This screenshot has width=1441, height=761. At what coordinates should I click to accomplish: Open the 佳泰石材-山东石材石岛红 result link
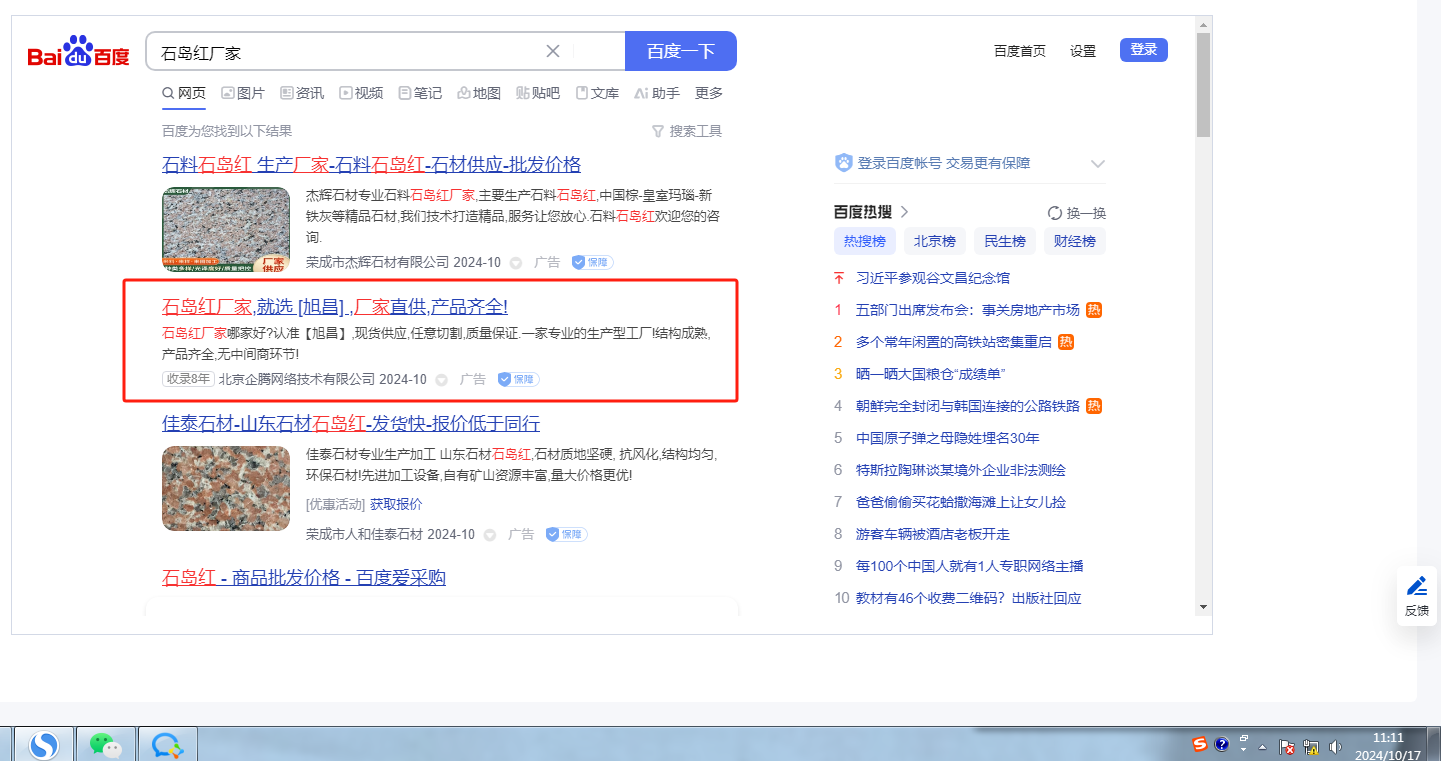coord(350,423)
